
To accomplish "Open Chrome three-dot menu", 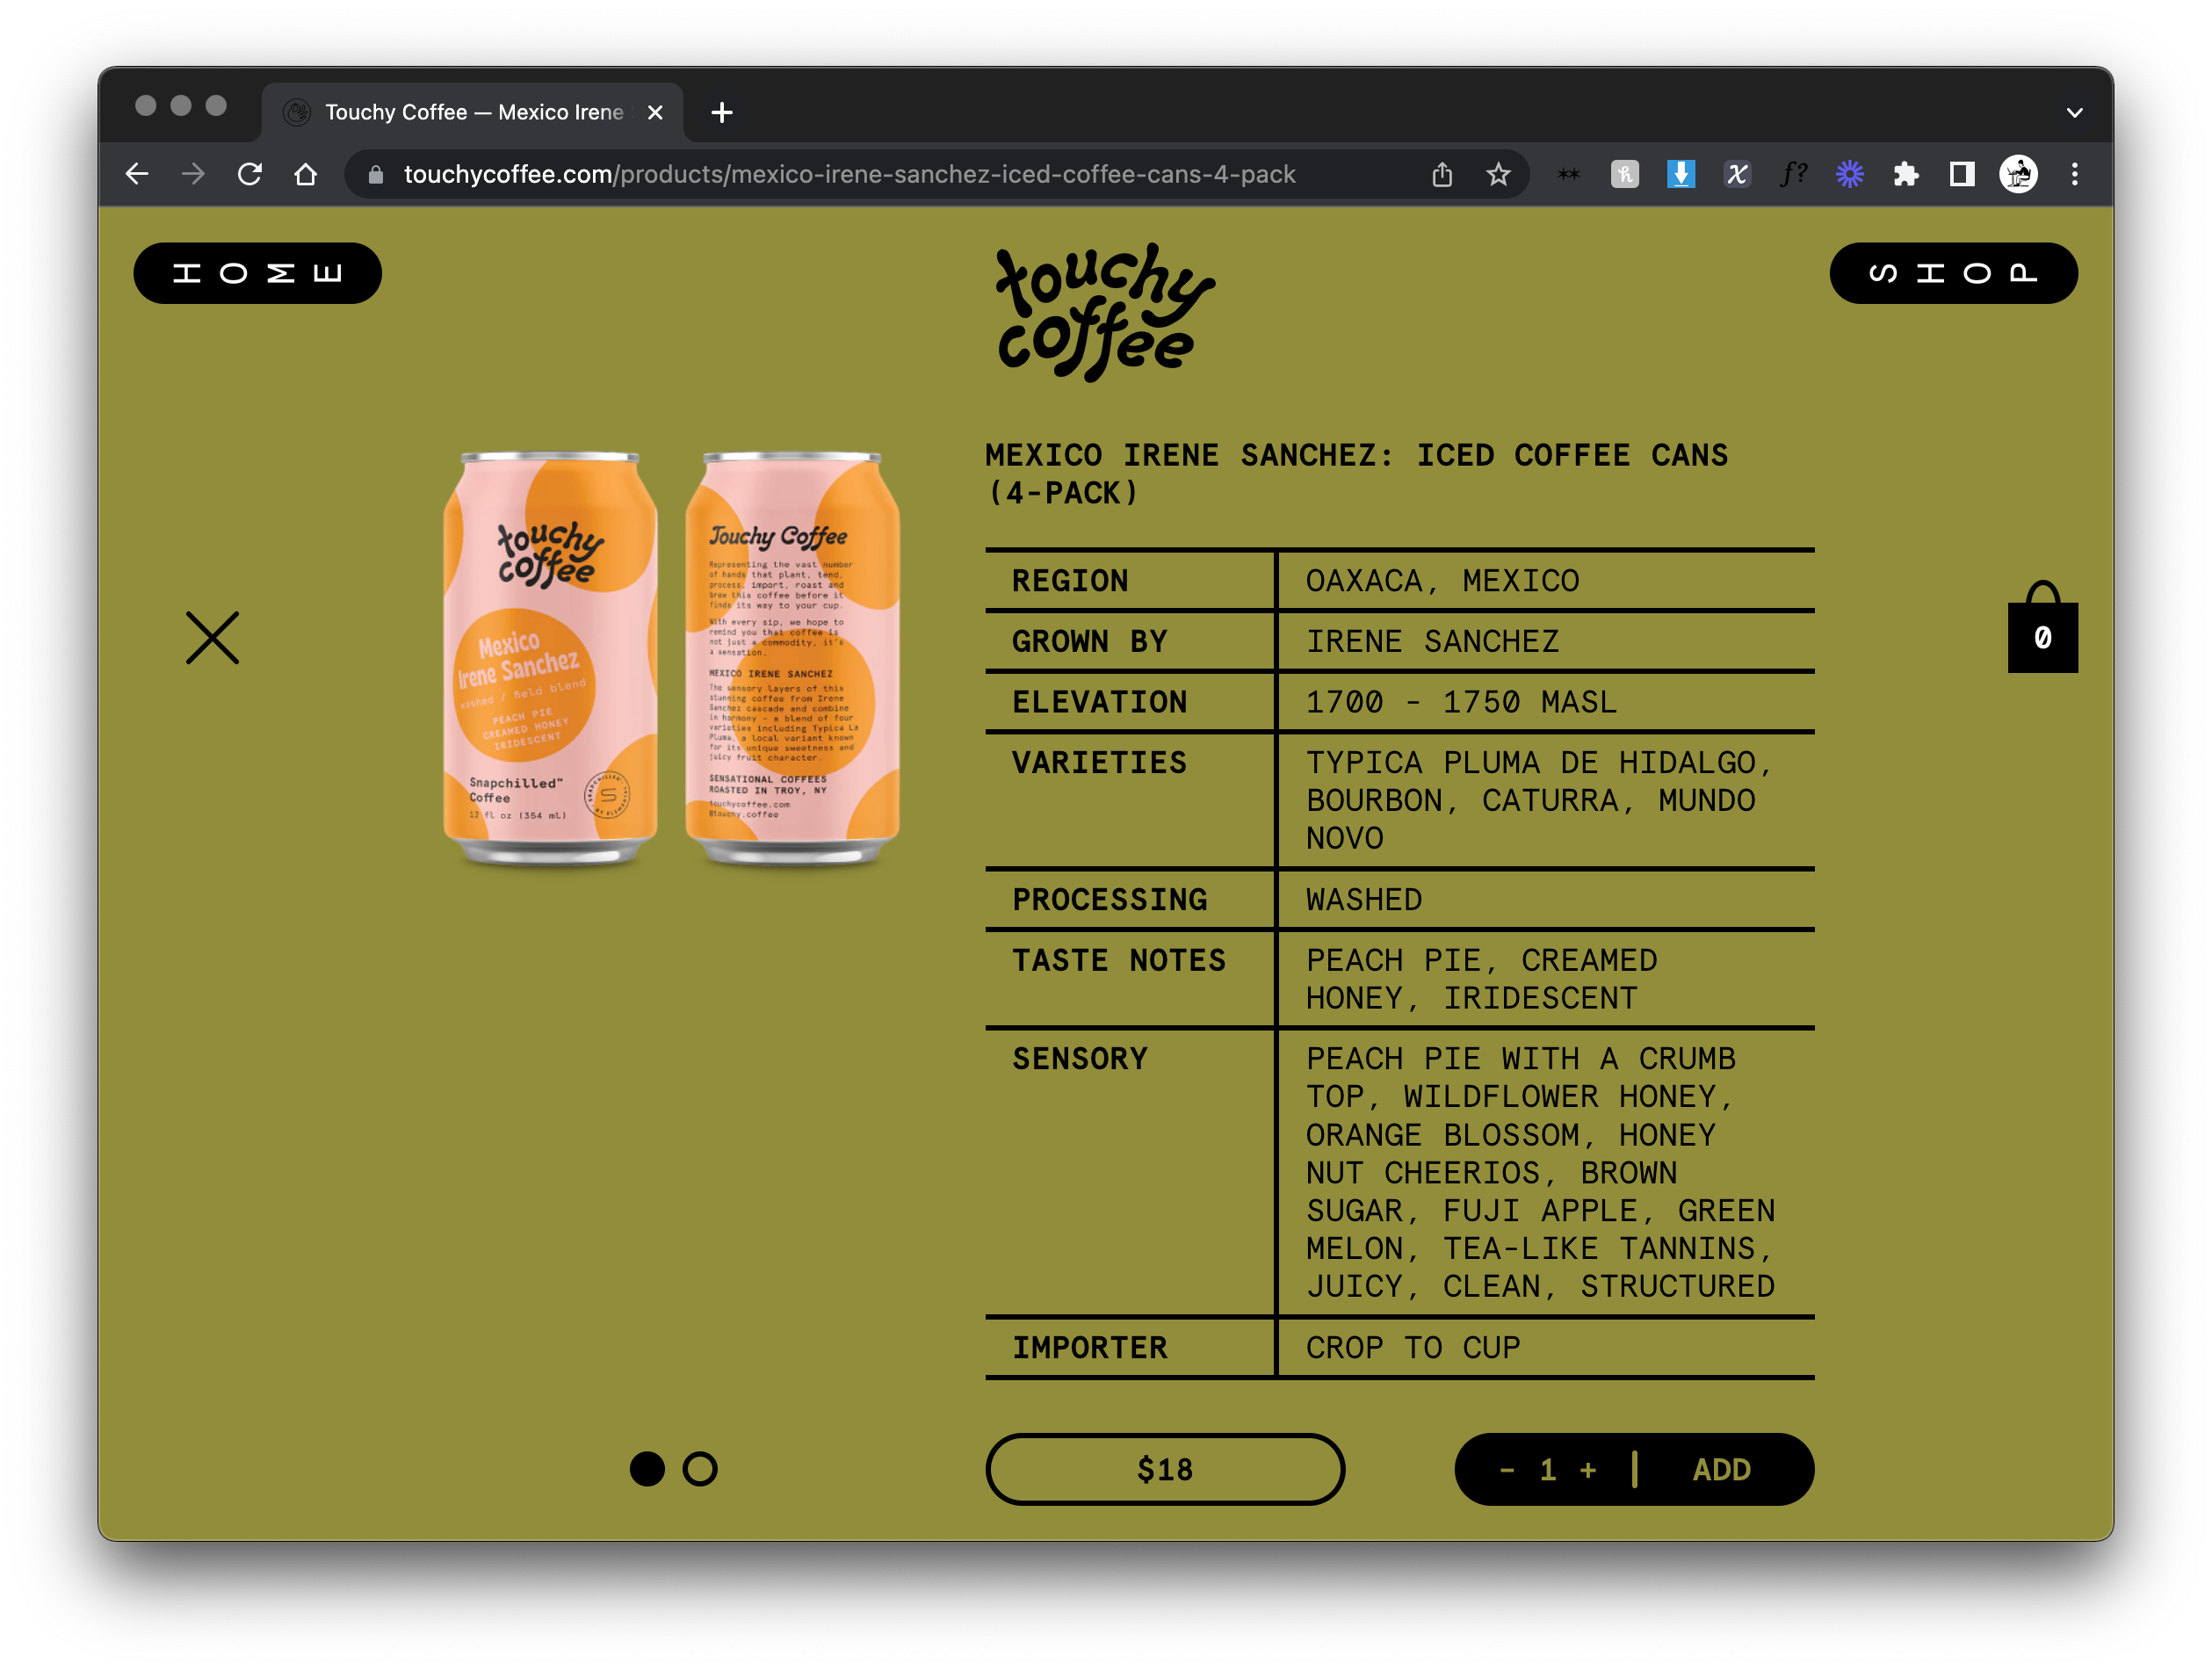I will (x=2074, y=175).
